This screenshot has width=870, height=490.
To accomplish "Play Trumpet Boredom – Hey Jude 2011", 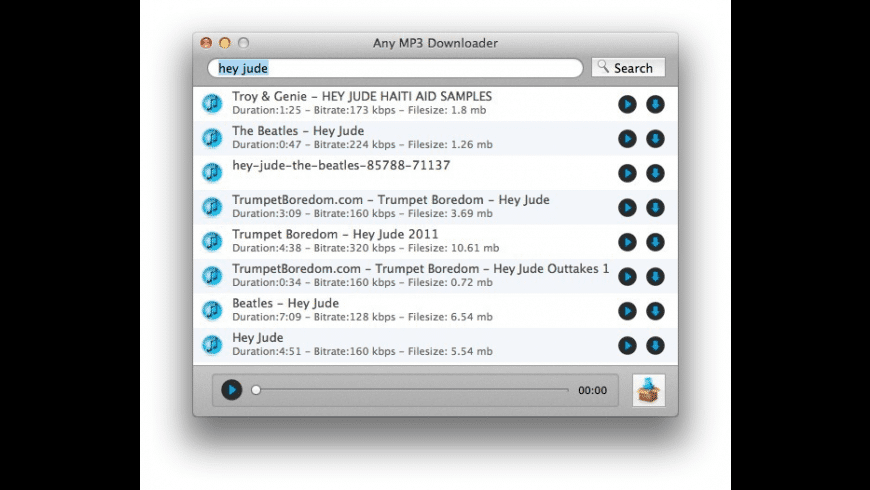I will (x=627, y=242).
